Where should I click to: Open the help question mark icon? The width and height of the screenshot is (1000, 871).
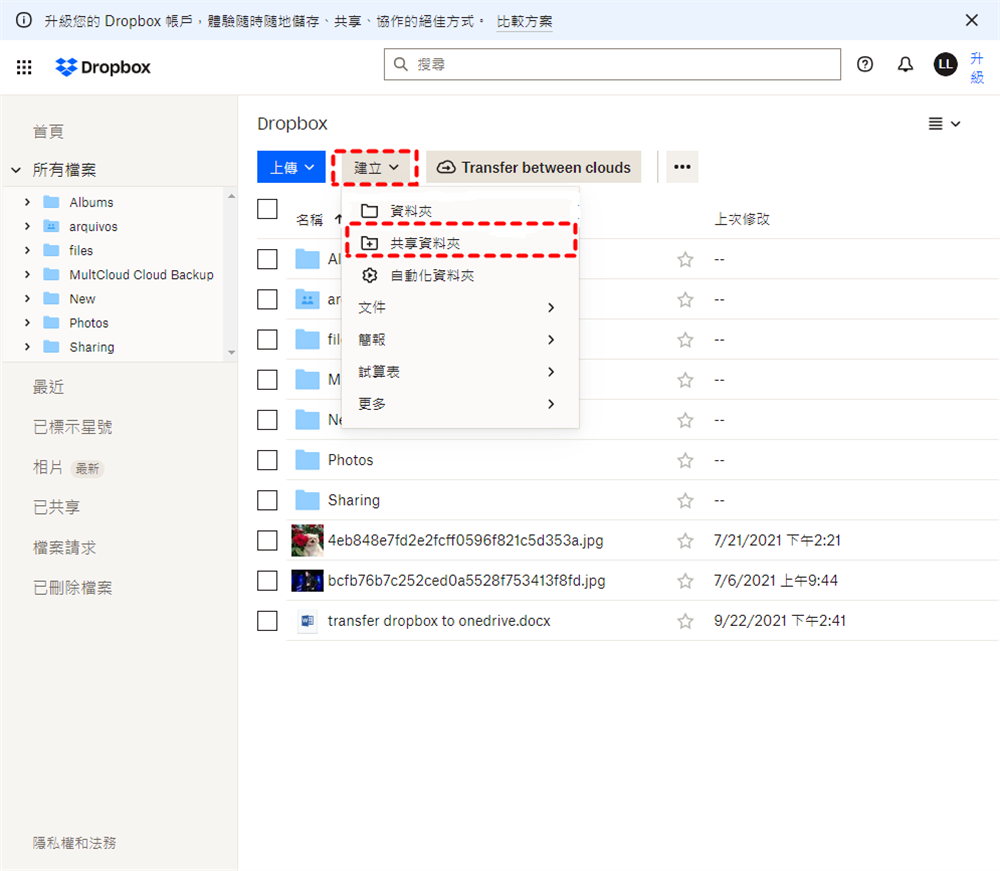865,64
